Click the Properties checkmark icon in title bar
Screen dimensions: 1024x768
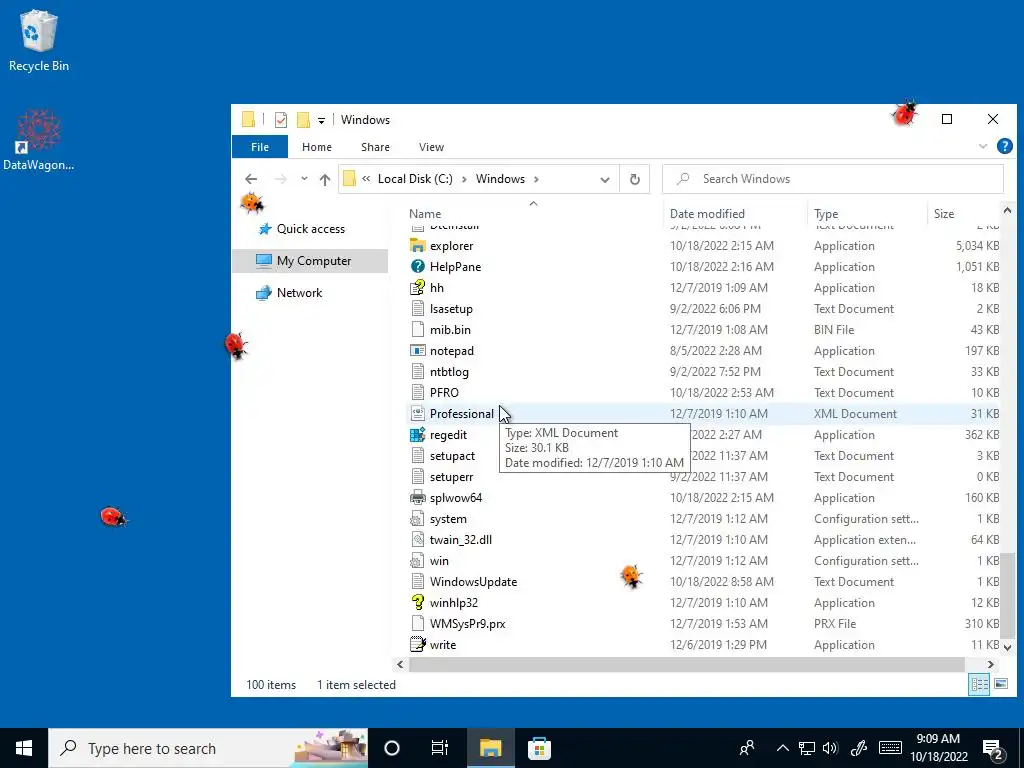[281, 120]
